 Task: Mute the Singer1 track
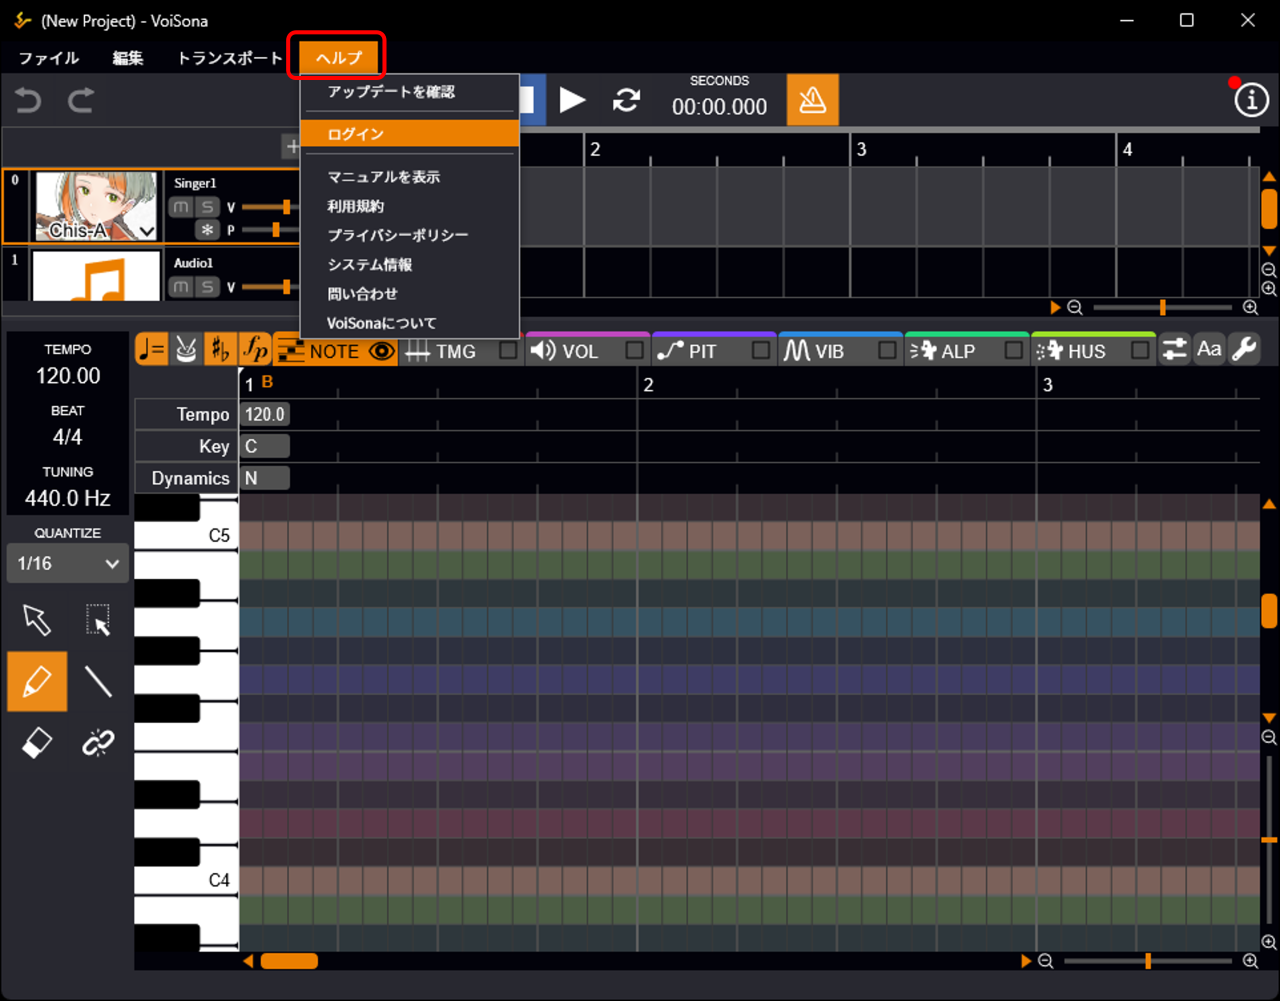point(181,207)
